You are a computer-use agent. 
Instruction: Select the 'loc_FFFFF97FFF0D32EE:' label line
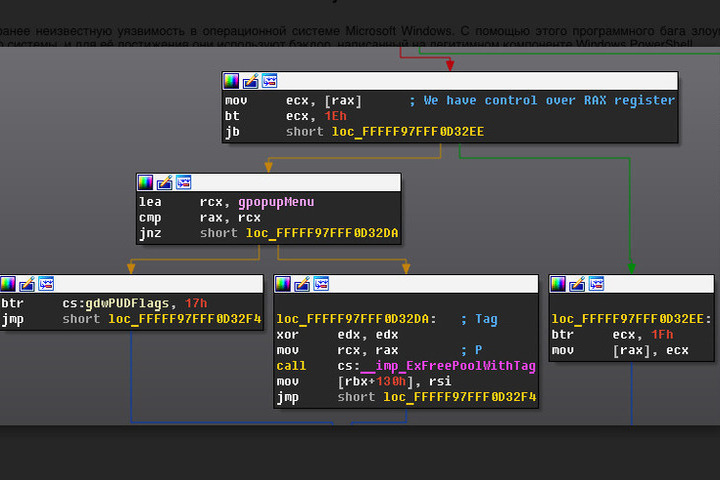click(x=631, y=319)
